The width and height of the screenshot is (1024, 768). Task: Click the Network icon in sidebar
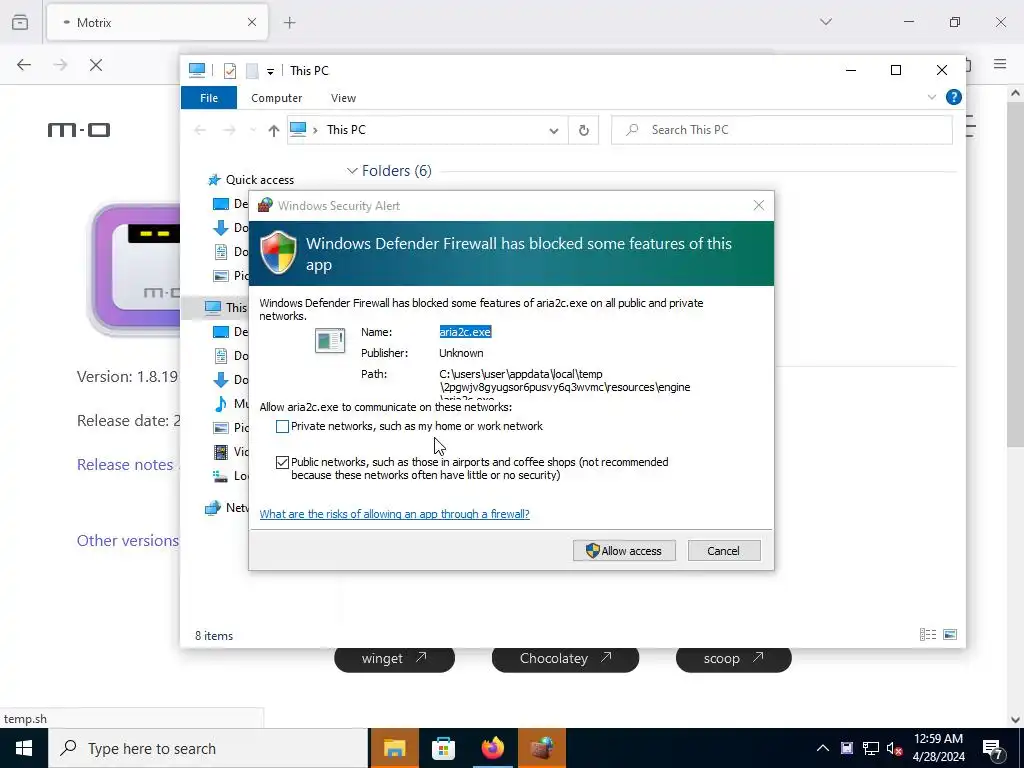tap(213, 508)
